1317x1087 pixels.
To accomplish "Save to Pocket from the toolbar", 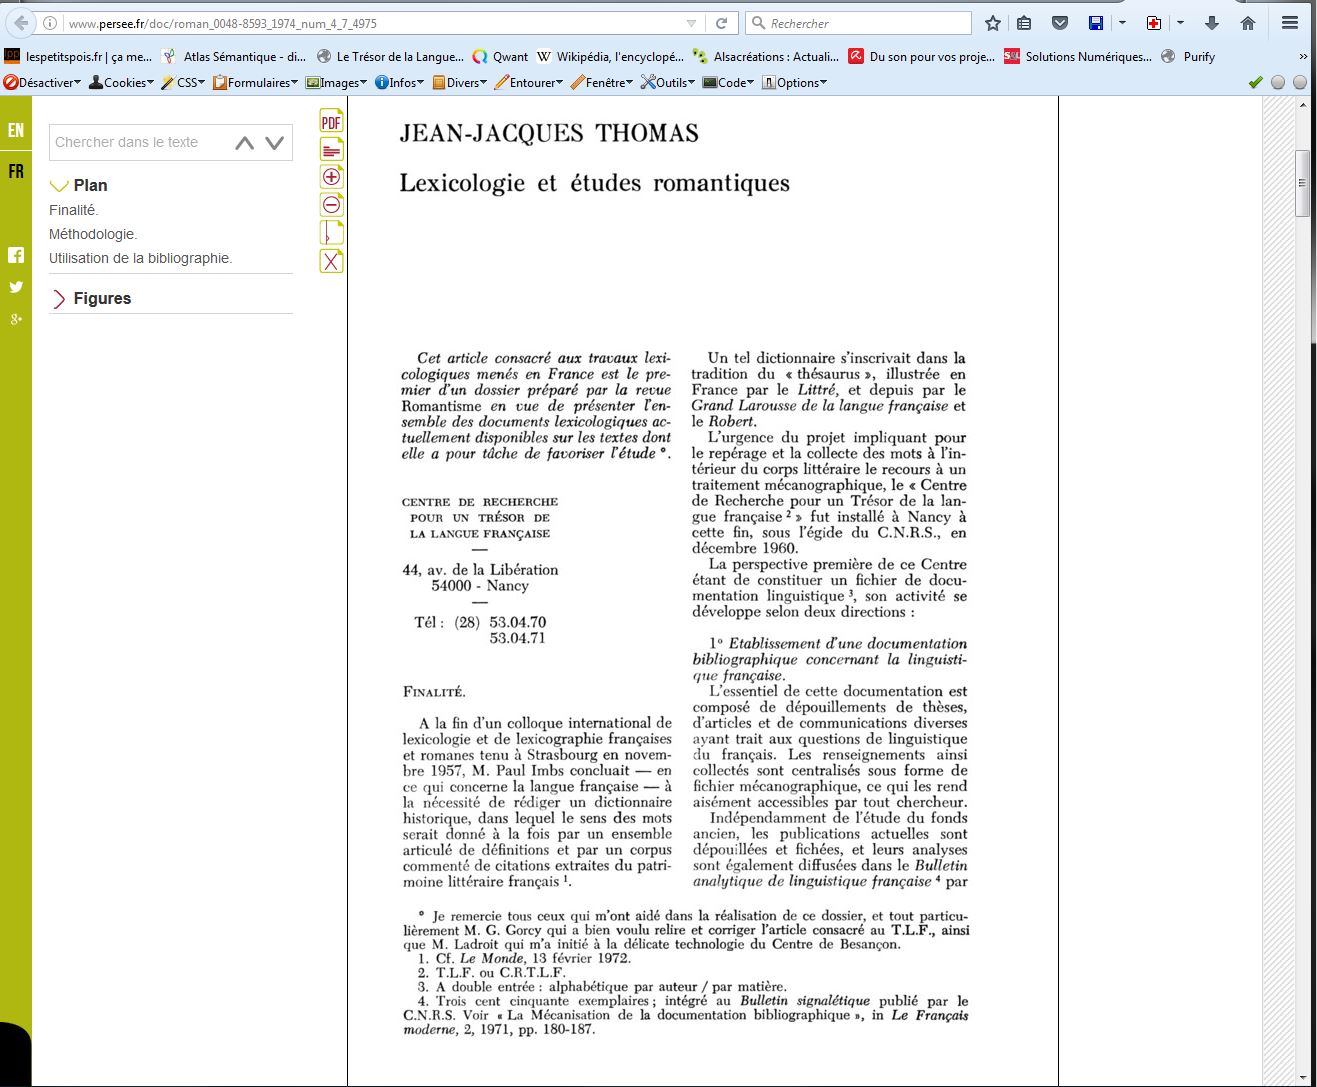I will pos(1060,23).
